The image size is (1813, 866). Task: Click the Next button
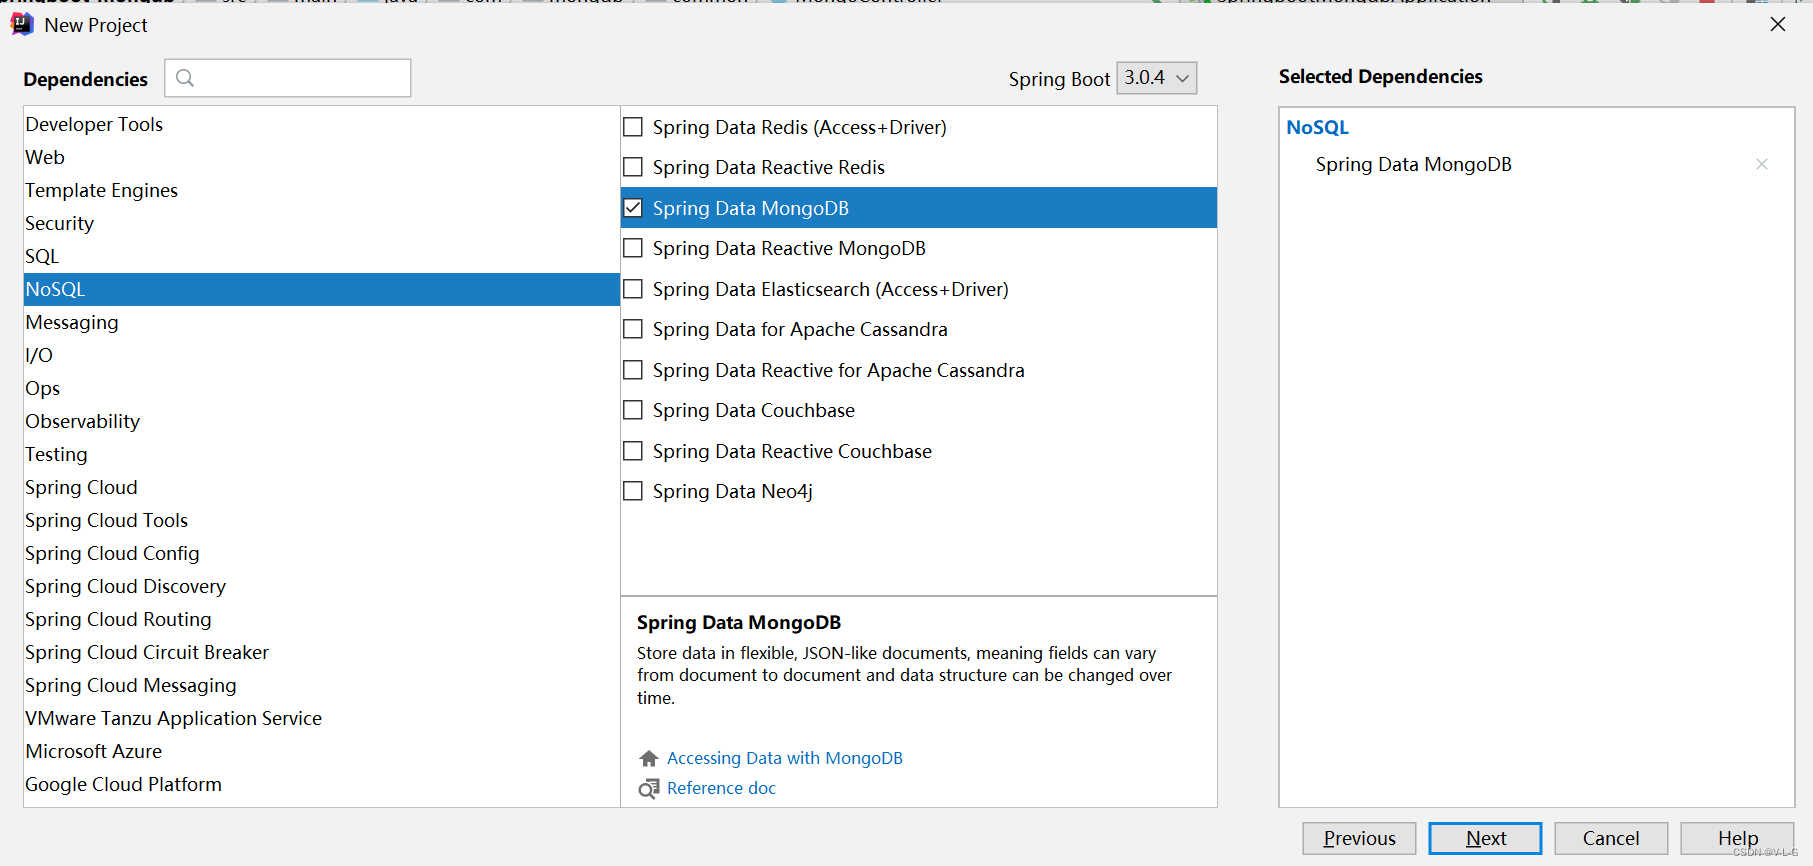pos(1485,838)
